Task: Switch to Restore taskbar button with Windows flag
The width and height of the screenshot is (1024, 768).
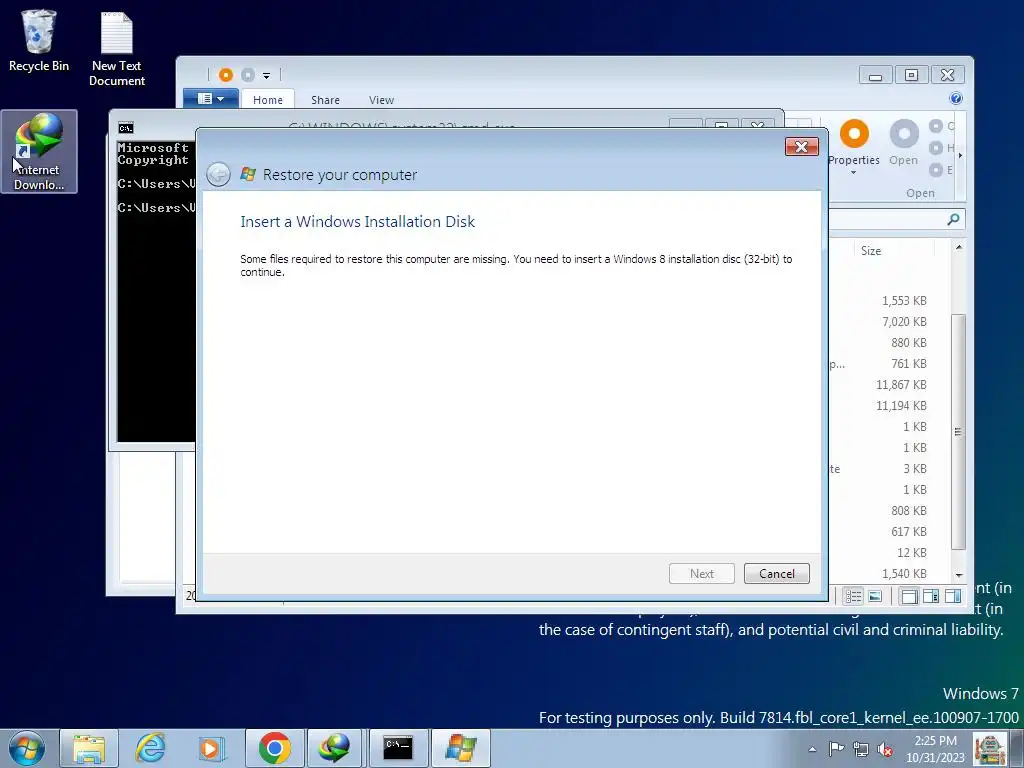Action: click(460, 748)
